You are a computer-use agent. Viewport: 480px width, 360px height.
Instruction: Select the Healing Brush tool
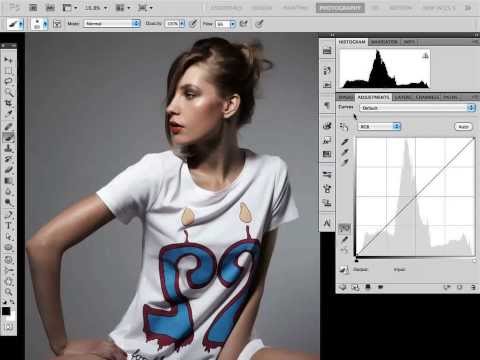(8, 126)
